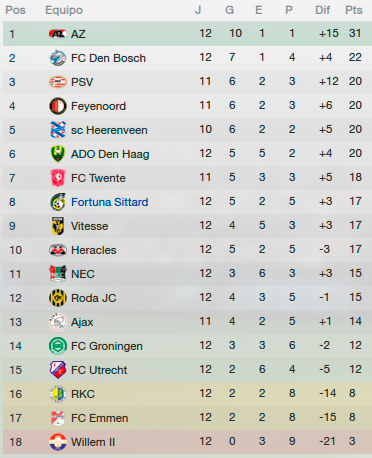Sort by the Pos column header

pos(15,10)
